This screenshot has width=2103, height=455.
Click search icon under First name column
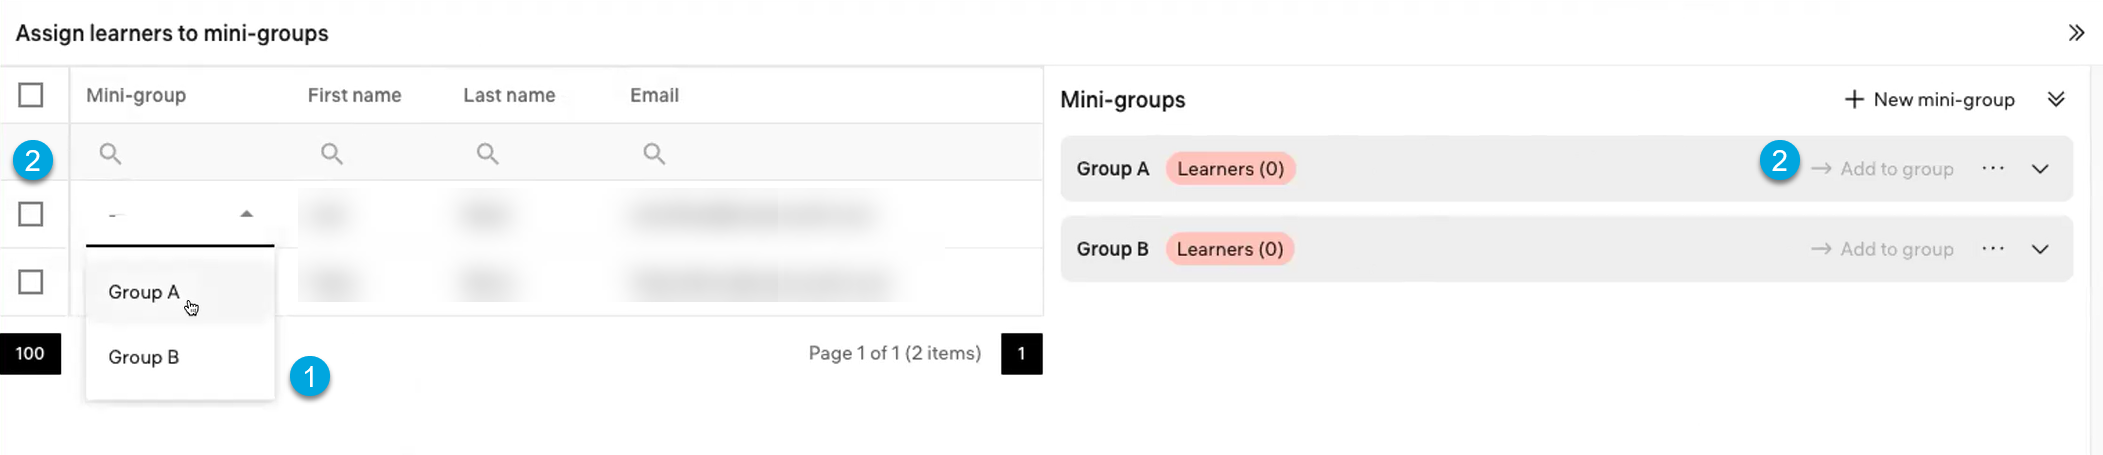point(332,153)
